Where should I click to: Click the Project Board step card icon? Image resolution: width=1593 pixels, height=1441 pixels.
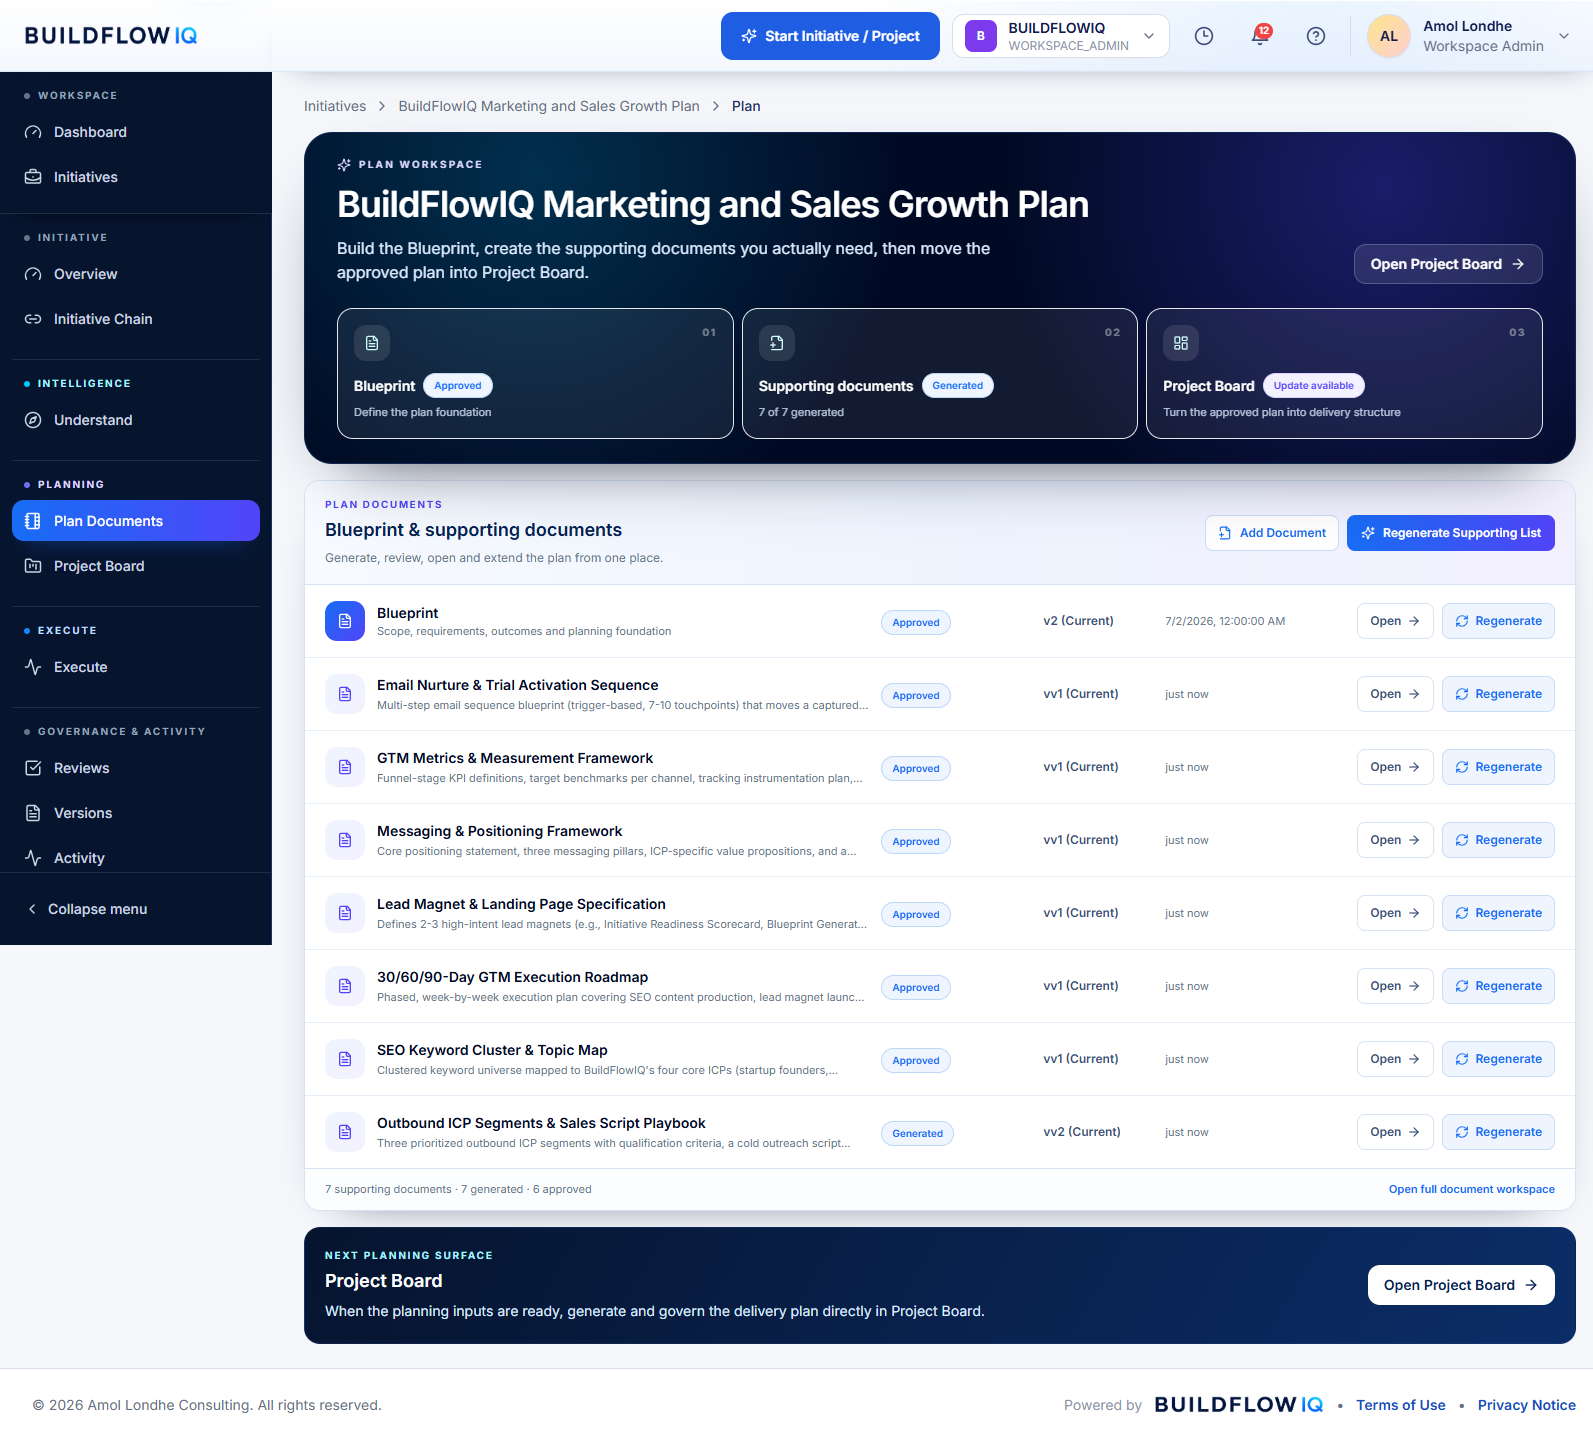[x=1181, y=343]
